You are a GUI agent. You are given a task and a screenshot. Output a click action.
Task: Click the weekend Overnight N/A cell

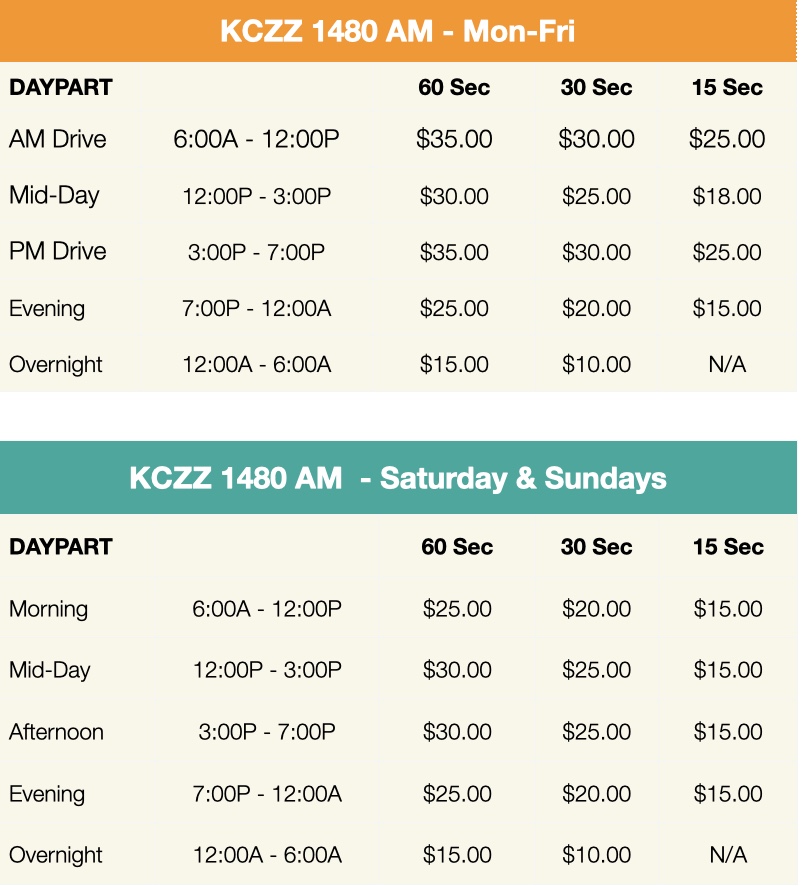point(727,855)
